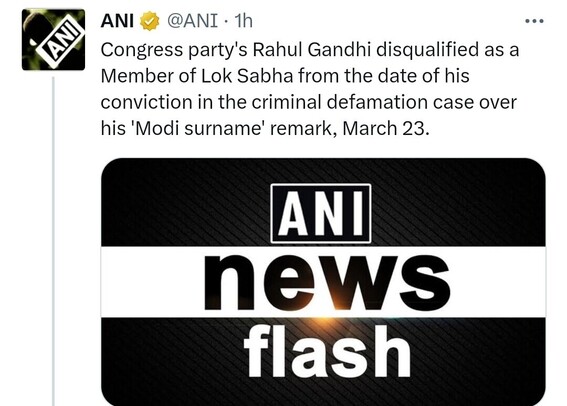This screenshot has width=567, height=406.
Task: Click the thread connector line below the avatar
Action: click(x=53, y=241)
